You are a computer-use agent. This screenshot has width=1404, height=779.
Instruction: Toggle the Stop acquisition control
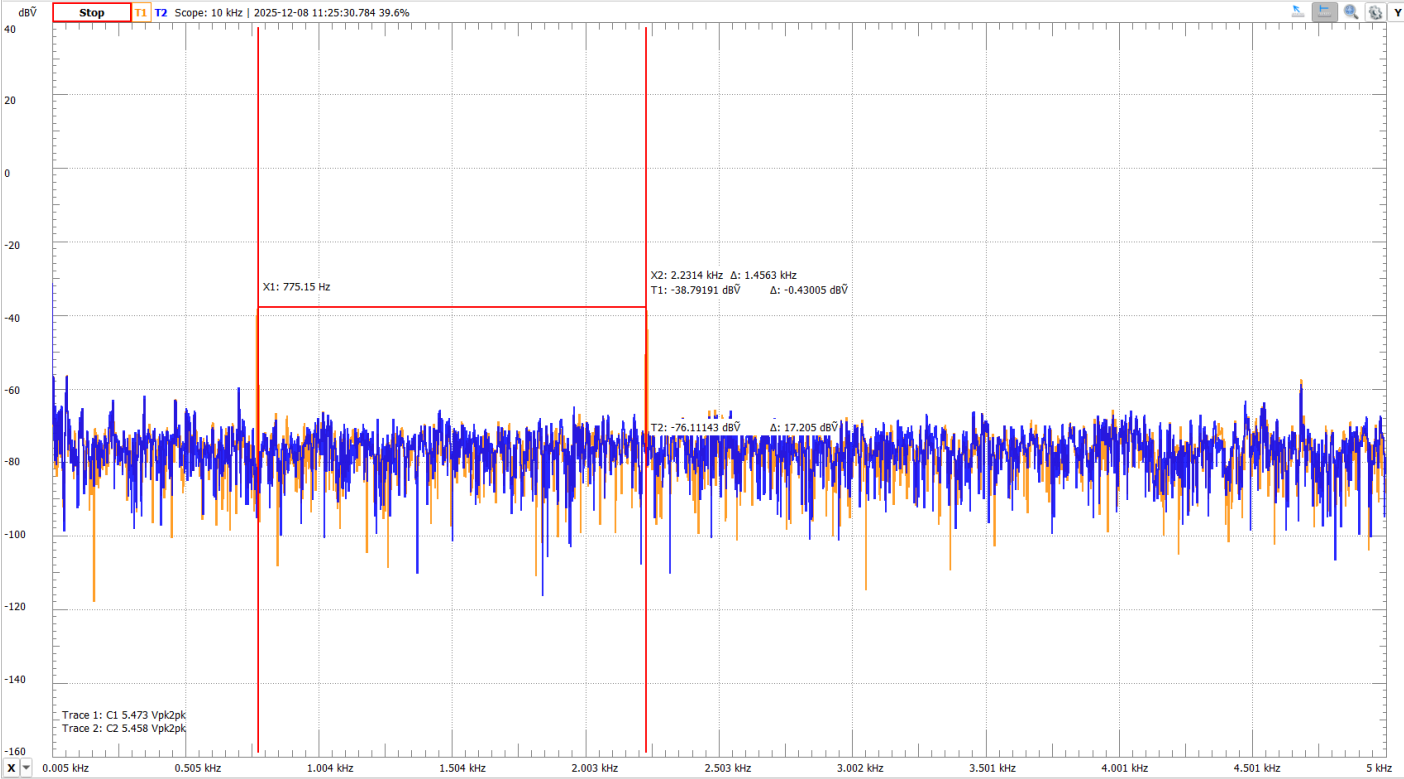[91, 12]
